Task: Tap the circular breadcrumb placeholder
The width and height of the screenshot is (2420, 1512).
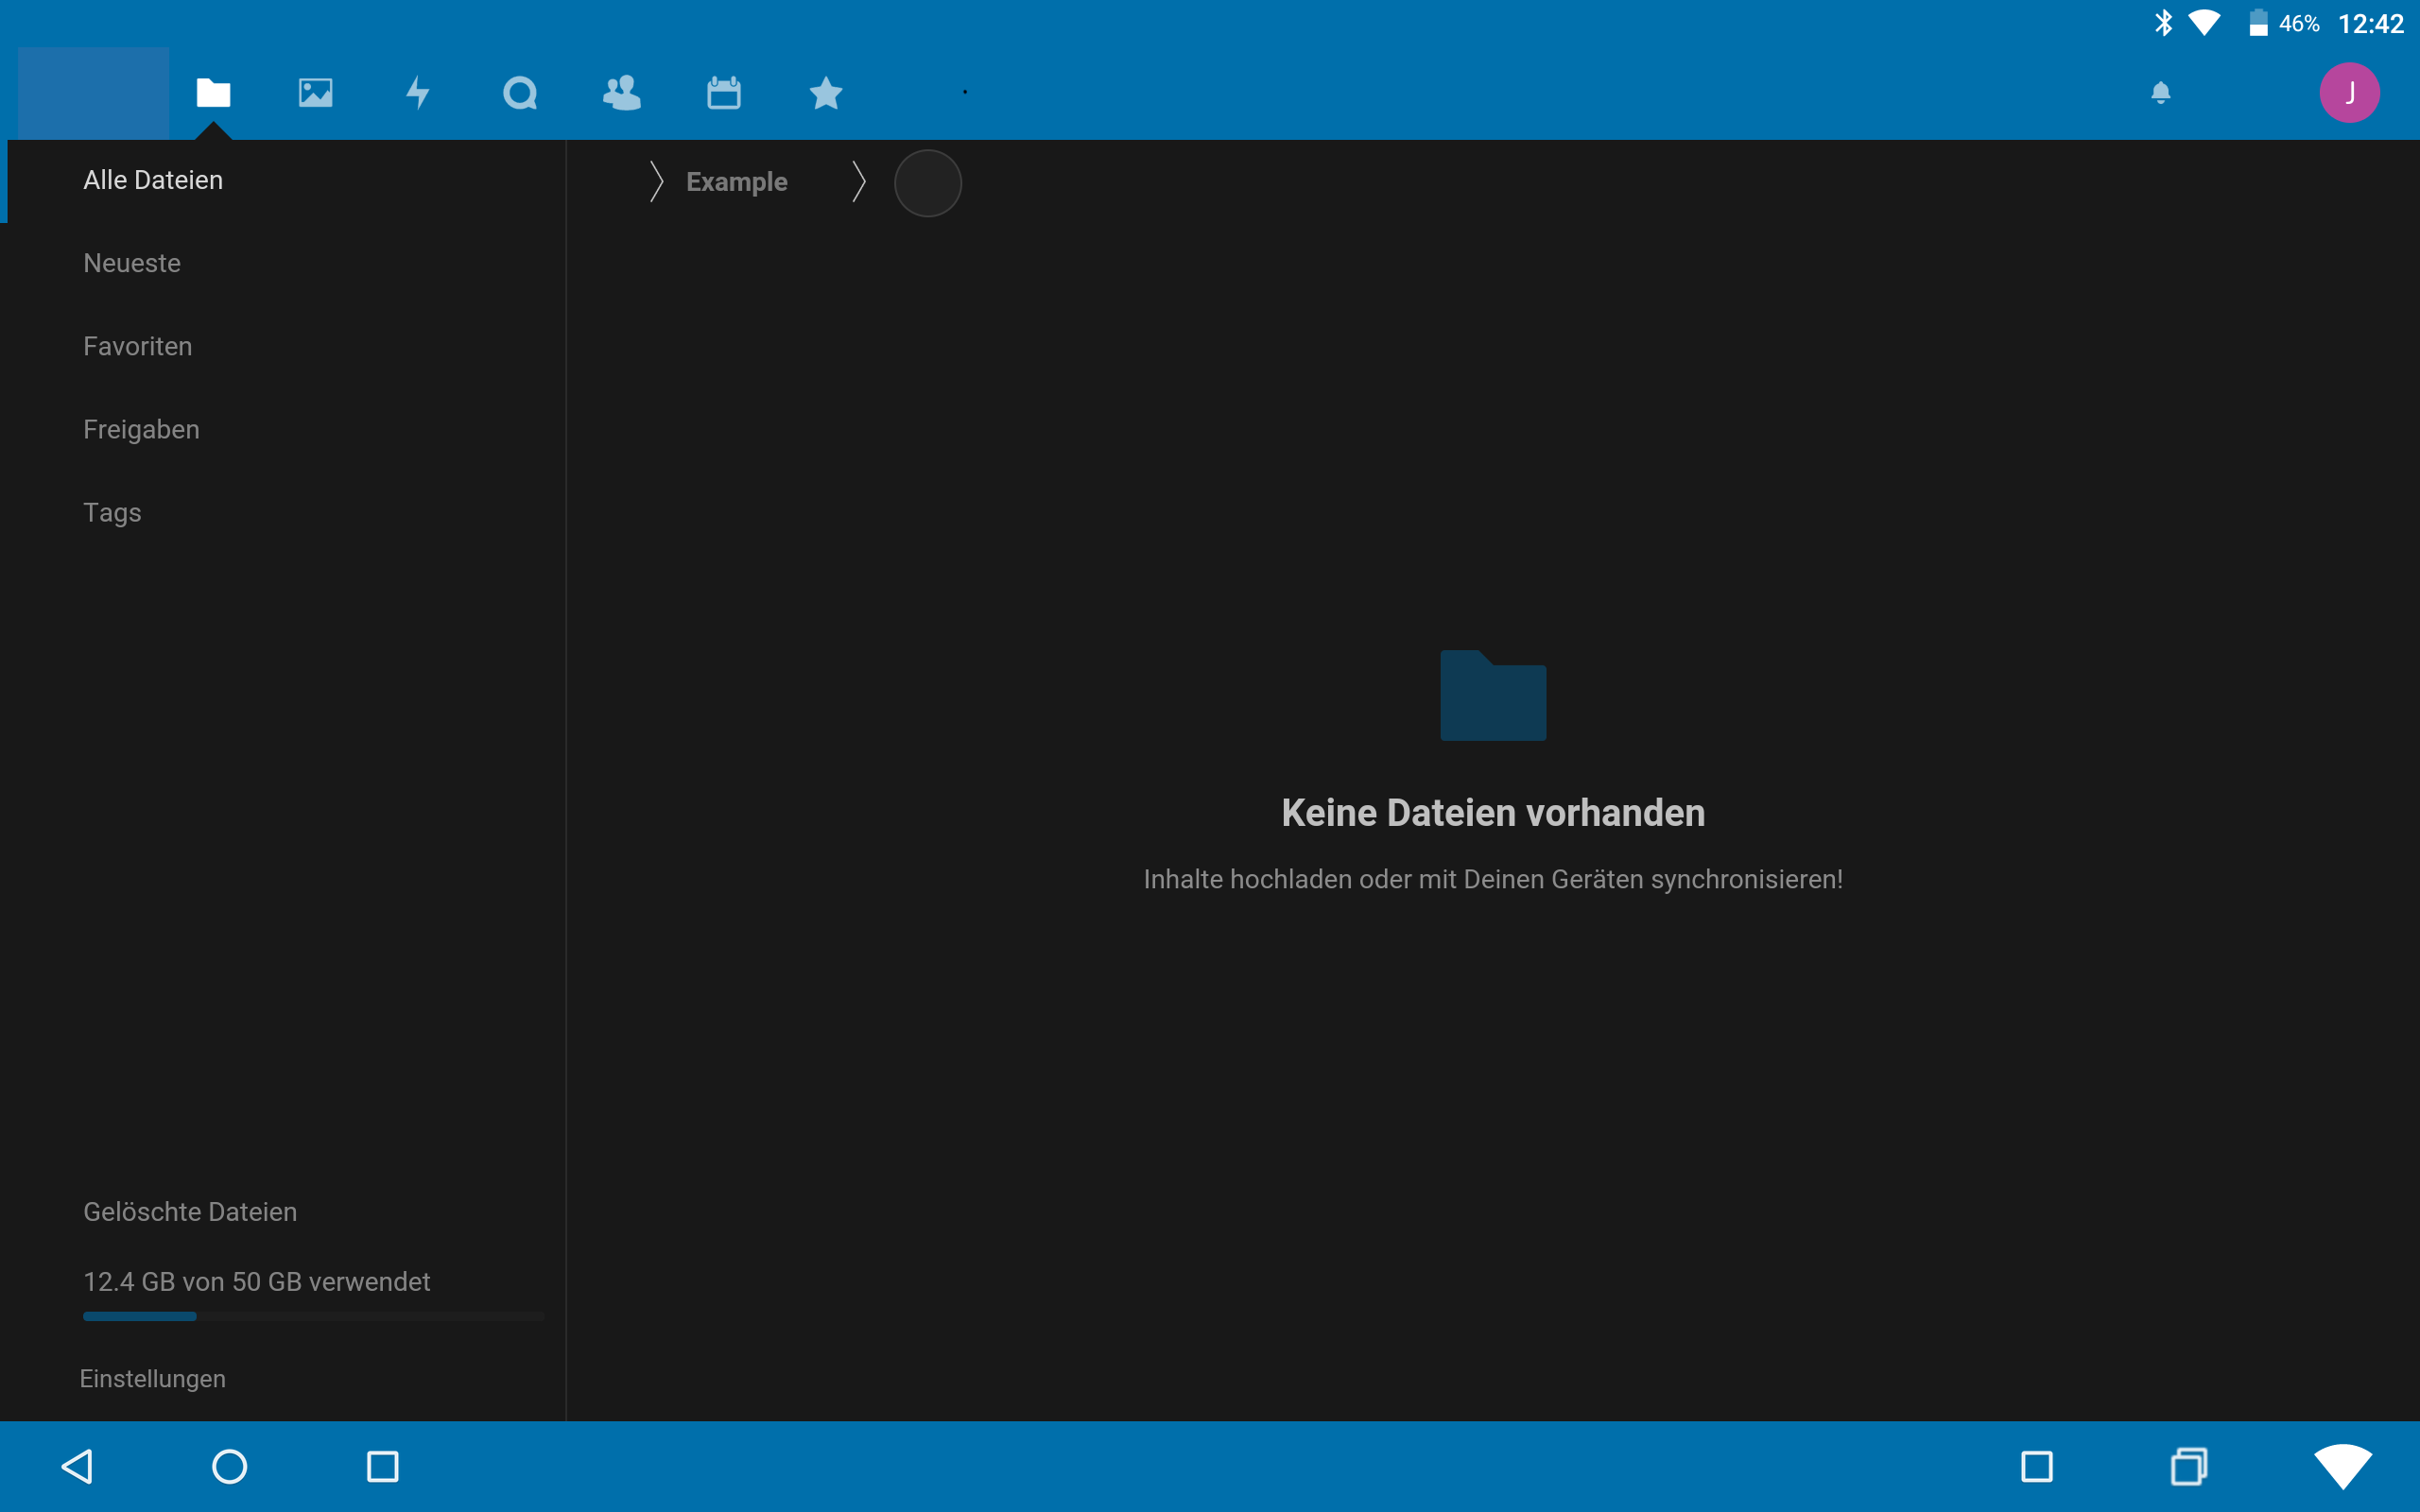Action: pyautogui.click(x=927, y=183)
